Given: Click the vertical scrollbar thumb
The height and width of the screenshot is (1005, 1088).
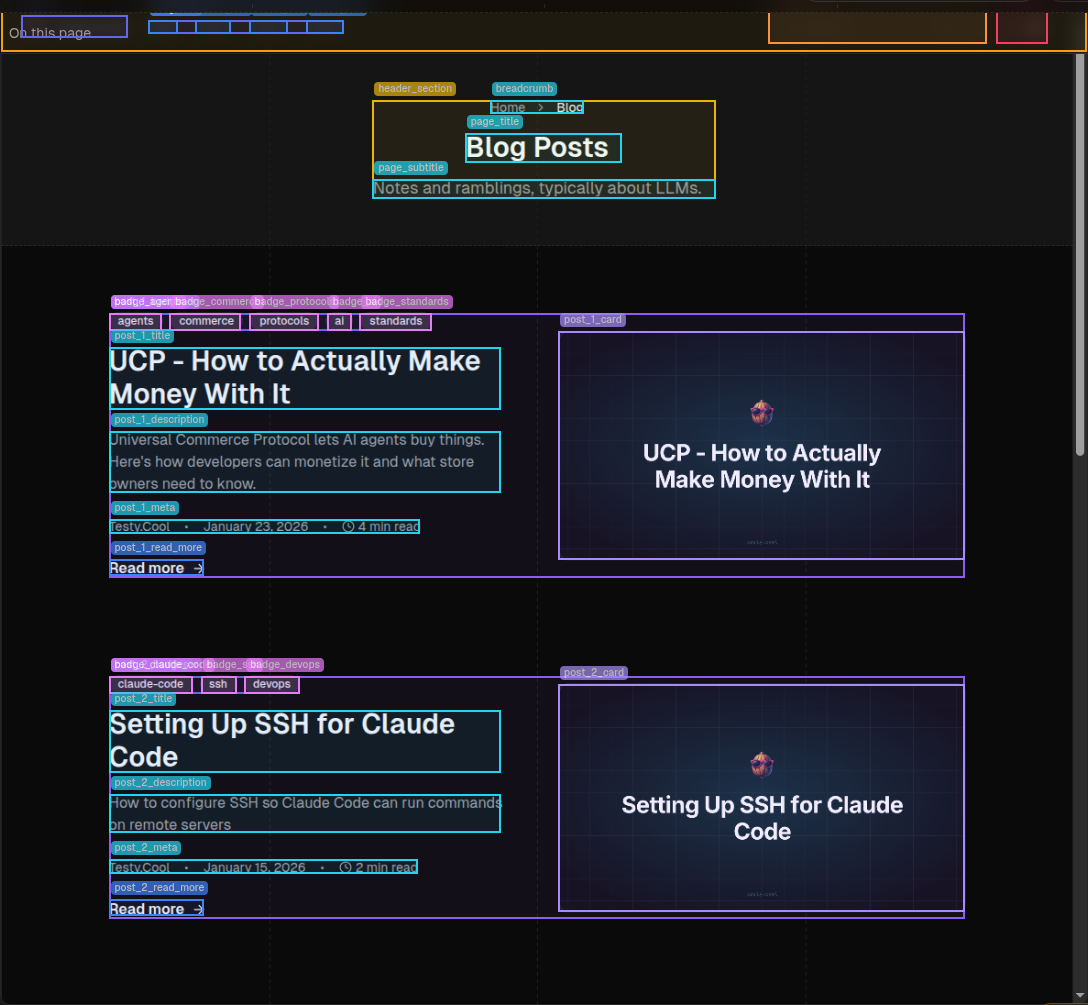Looking at the screenshot, I should tap(1080, 254).
